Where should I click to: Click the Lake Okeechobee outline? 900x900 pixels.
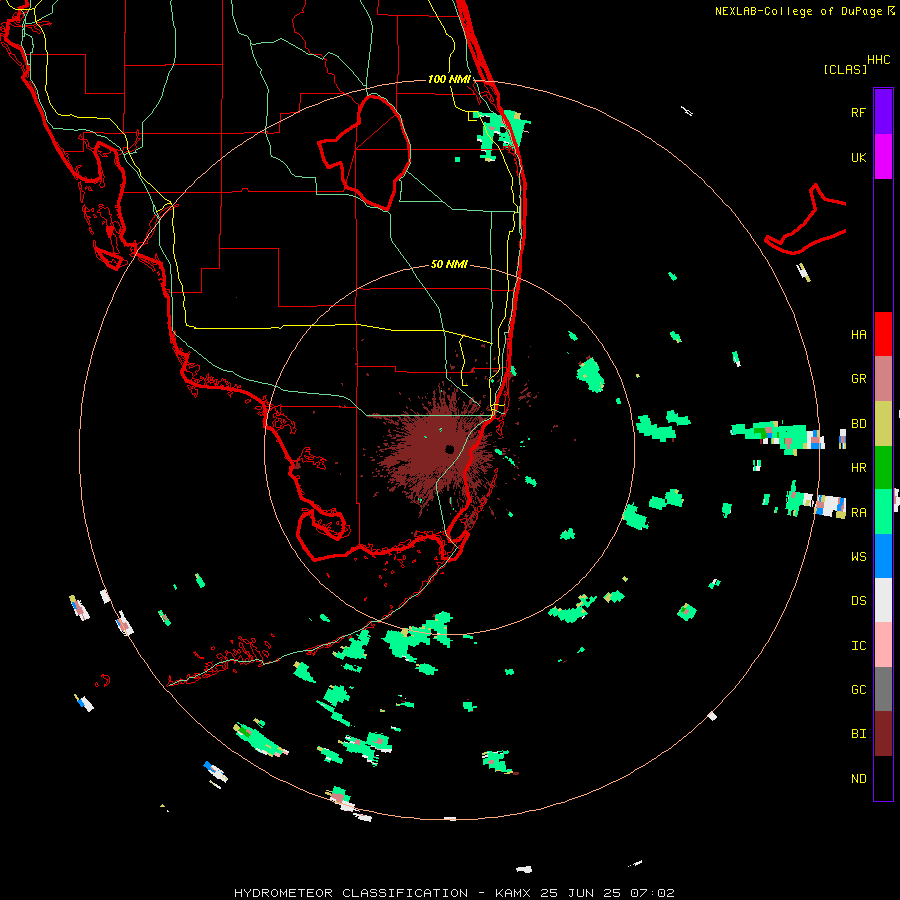(364, 152)
